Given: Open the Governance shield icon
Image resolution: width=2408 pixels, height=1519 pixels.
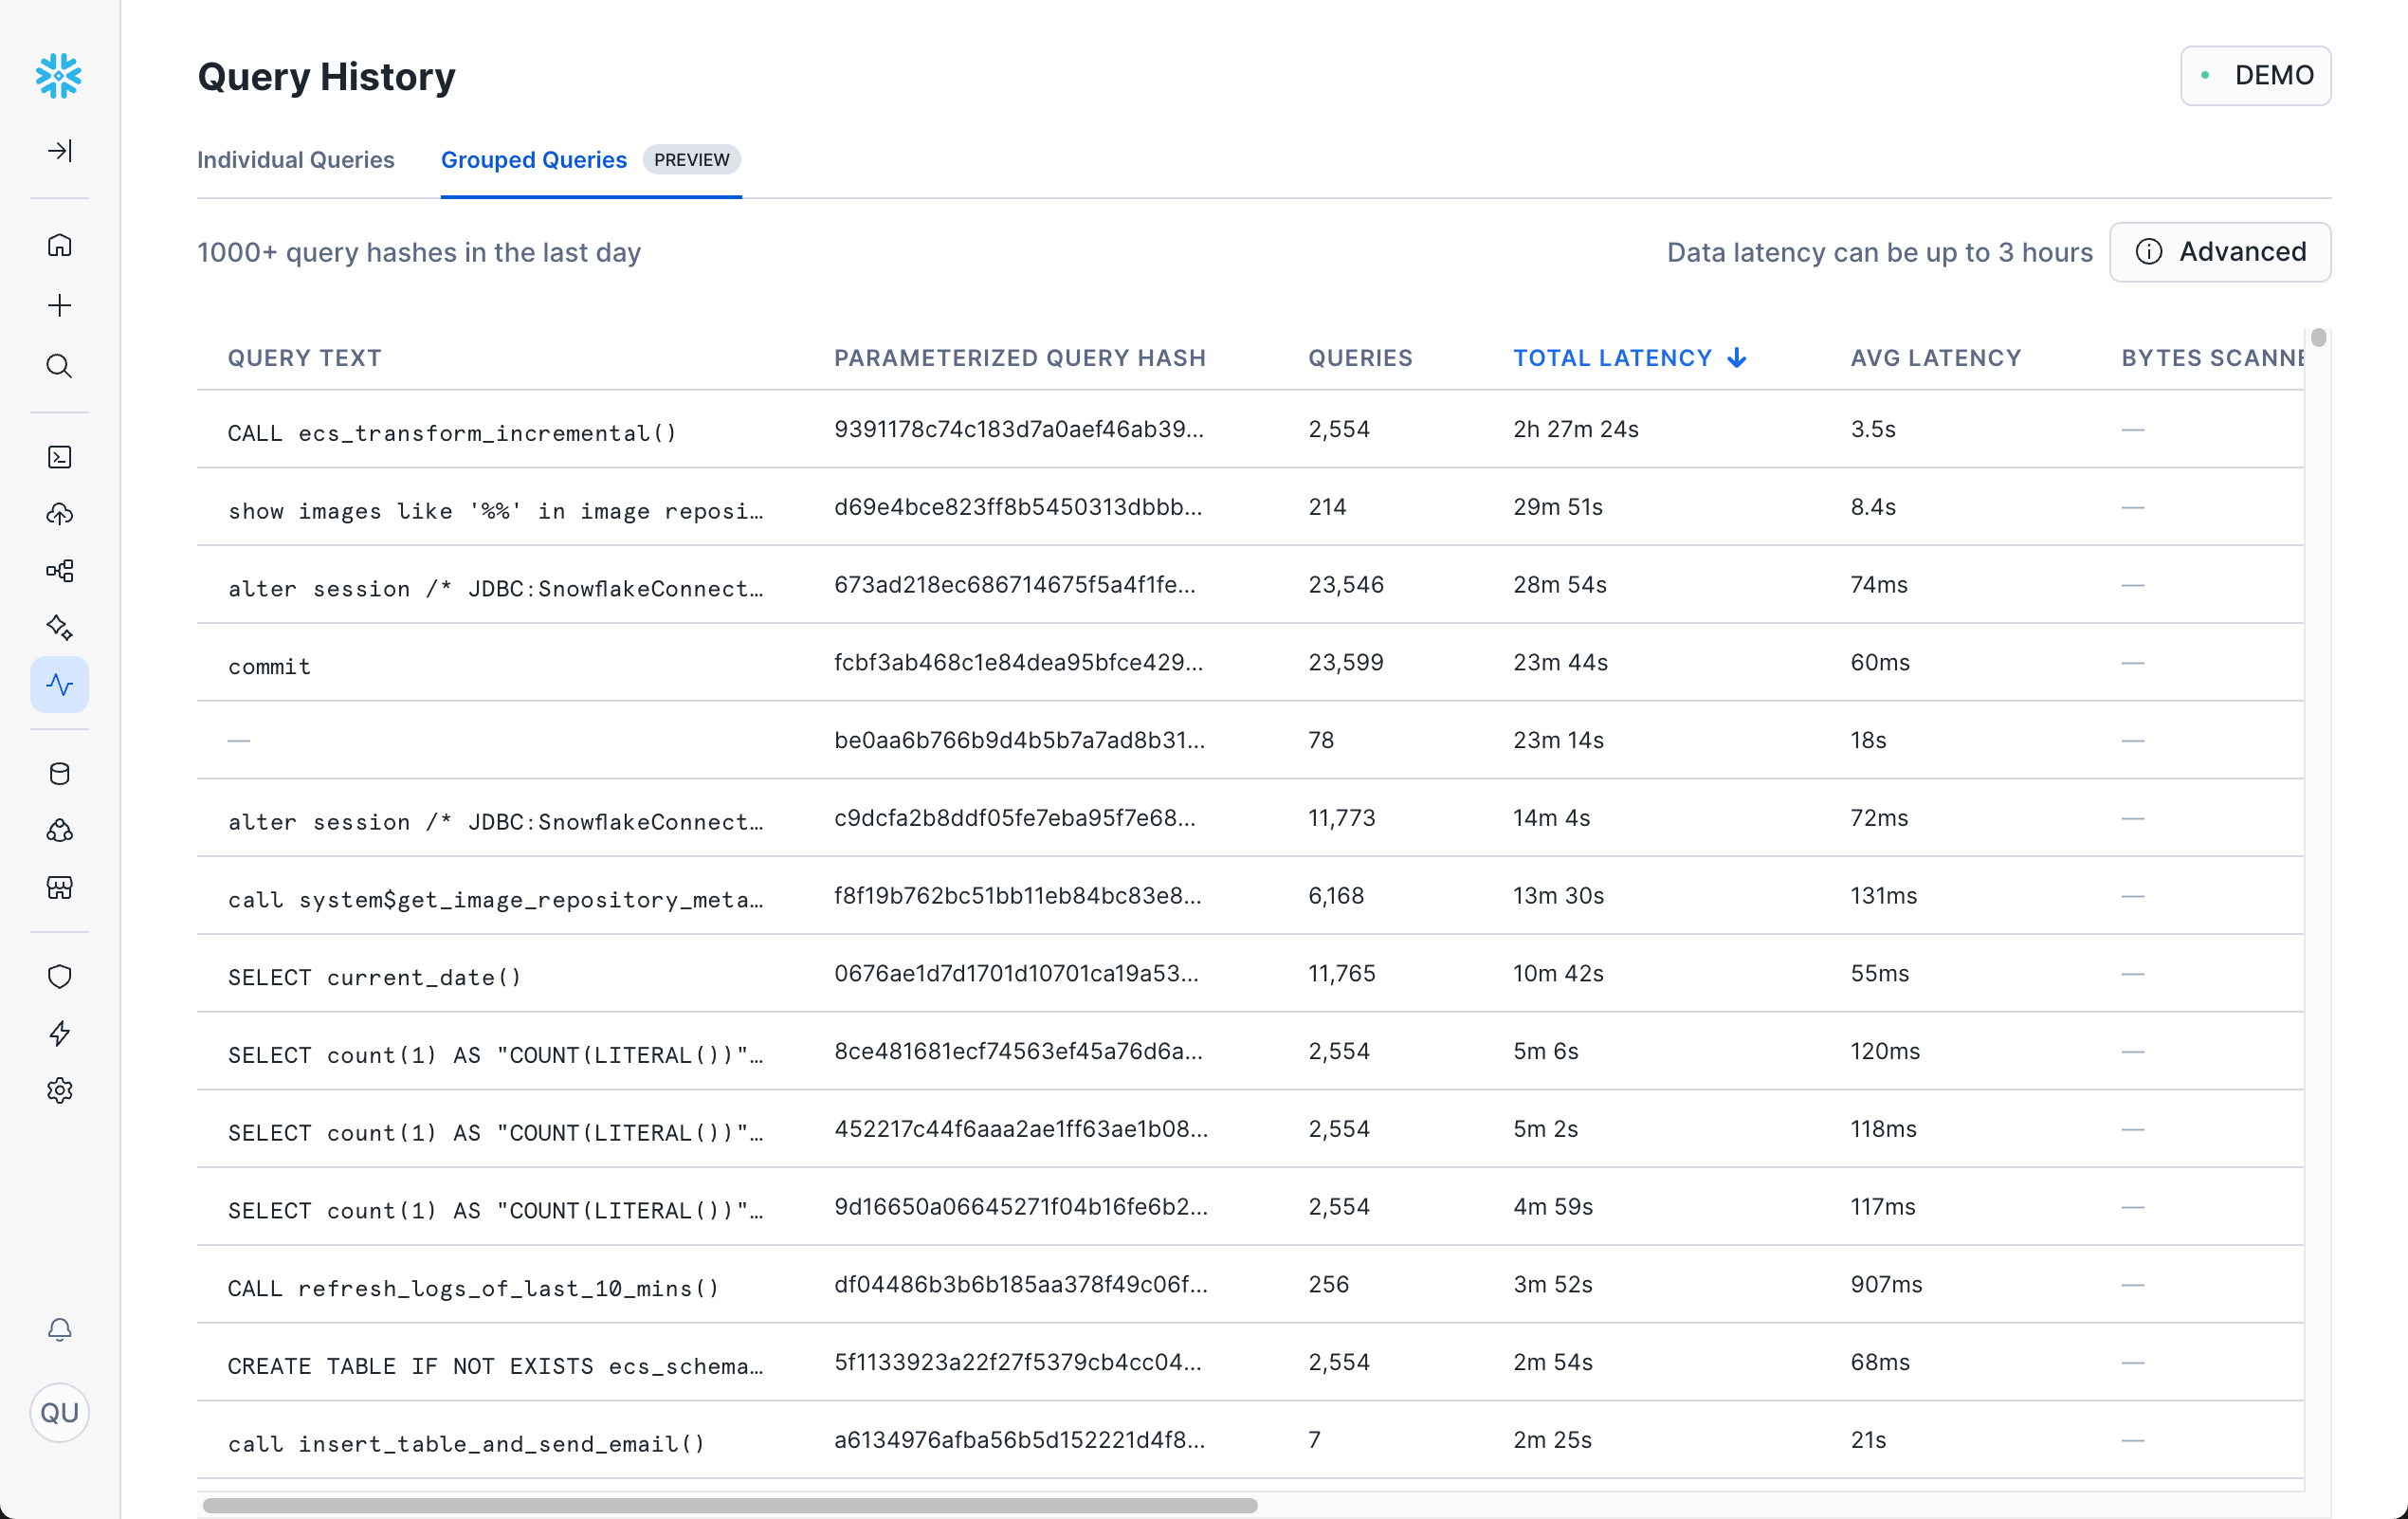Looking at the screenshot, I should click(x=60, y=976).
